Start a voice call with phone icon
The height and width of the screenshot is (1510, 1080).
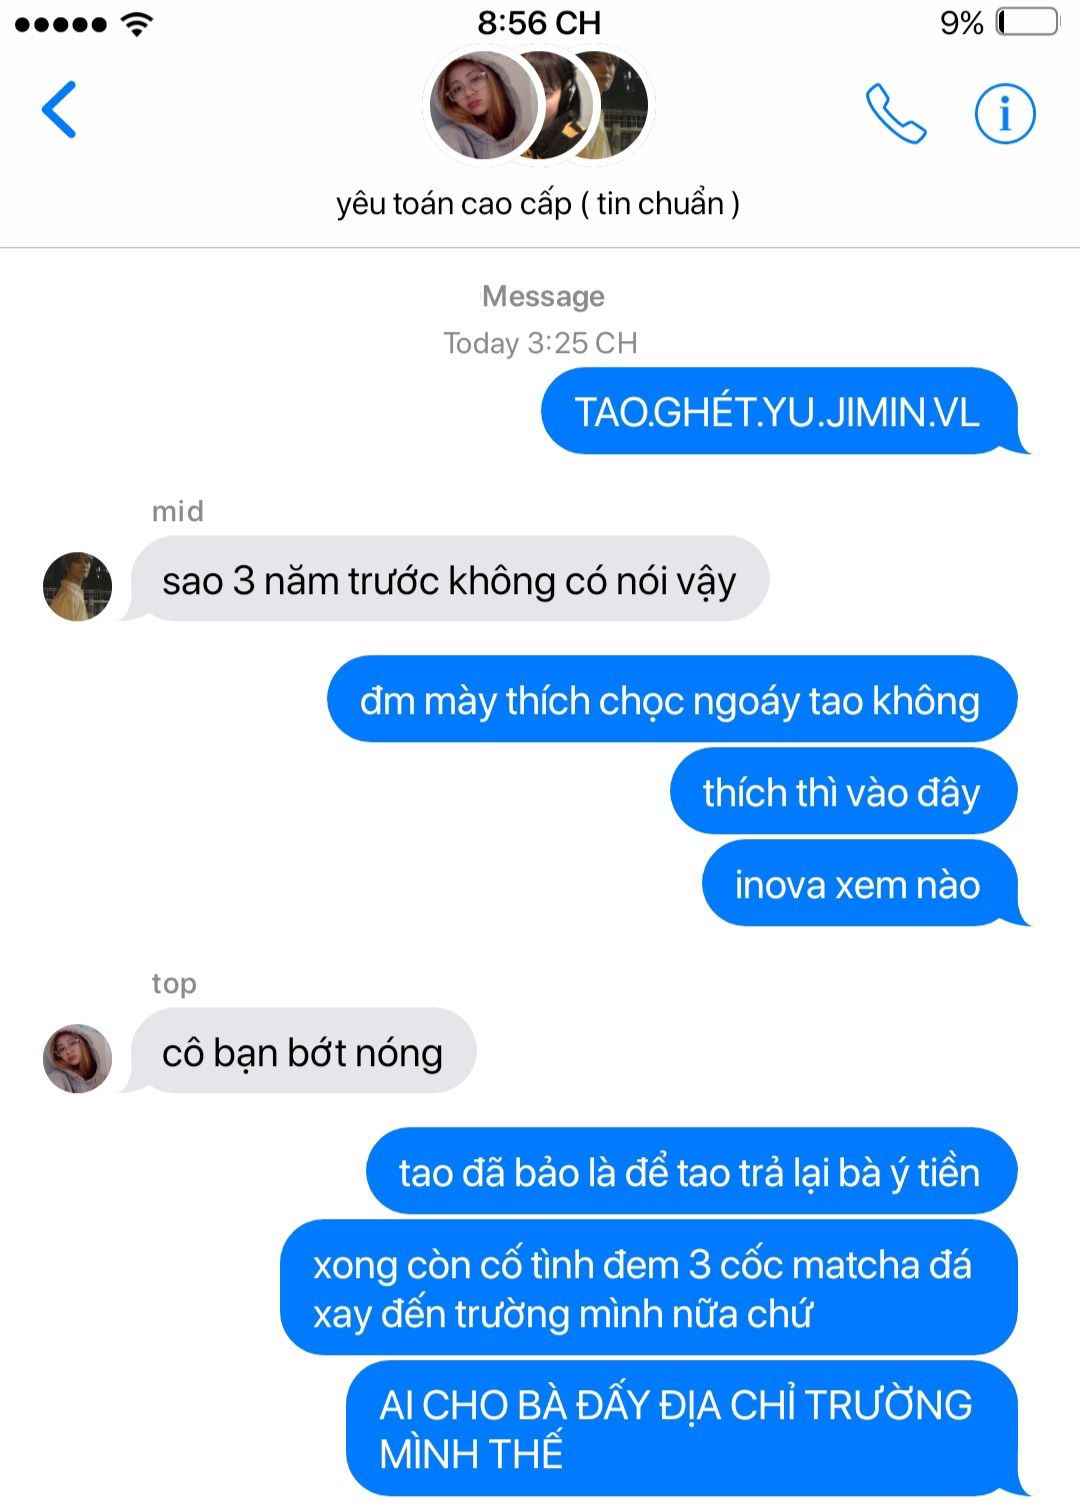coord(895,113)
